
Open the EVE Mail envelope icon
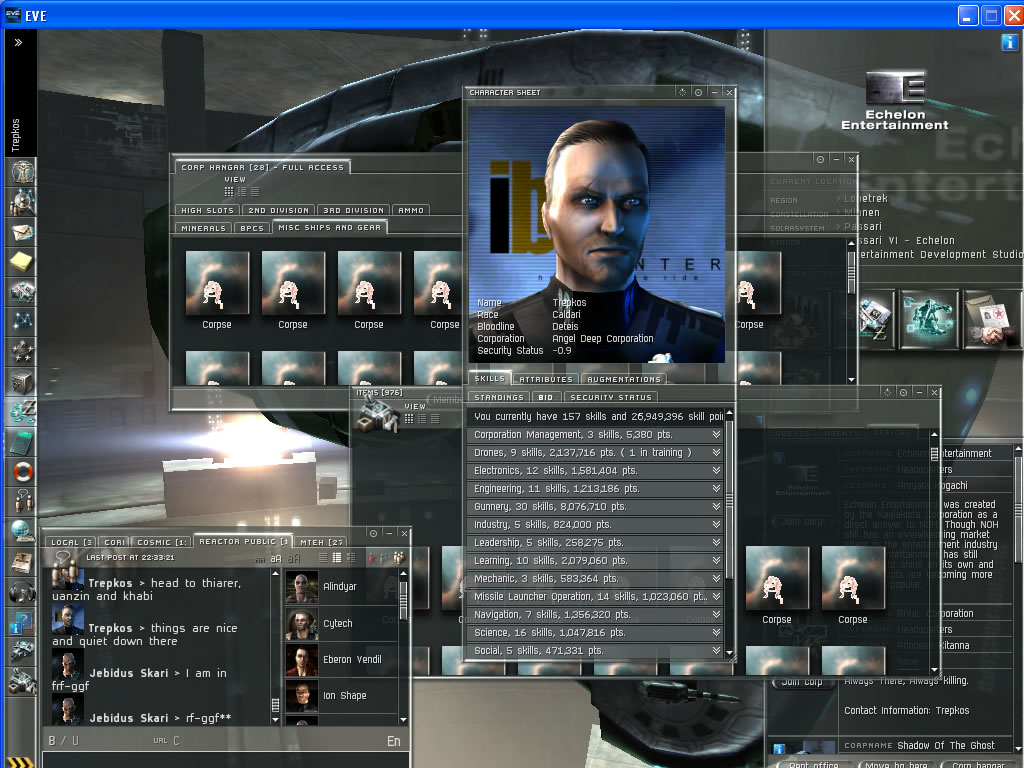tap(22, 232)
